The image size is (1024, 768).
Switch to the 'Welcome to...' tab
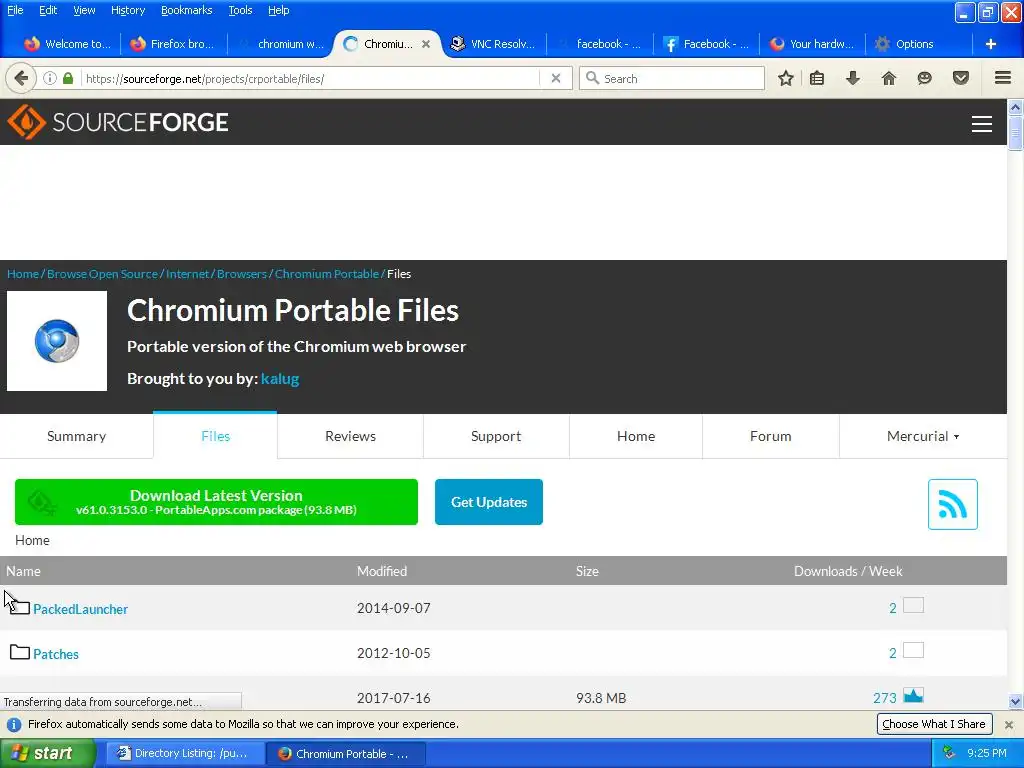click(x=68, y=44)
